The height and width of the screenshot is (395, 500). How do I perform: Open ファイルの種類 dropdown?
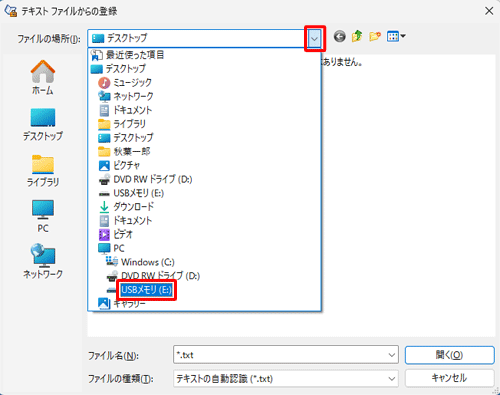pyautogui.click(x=286, y=379)
